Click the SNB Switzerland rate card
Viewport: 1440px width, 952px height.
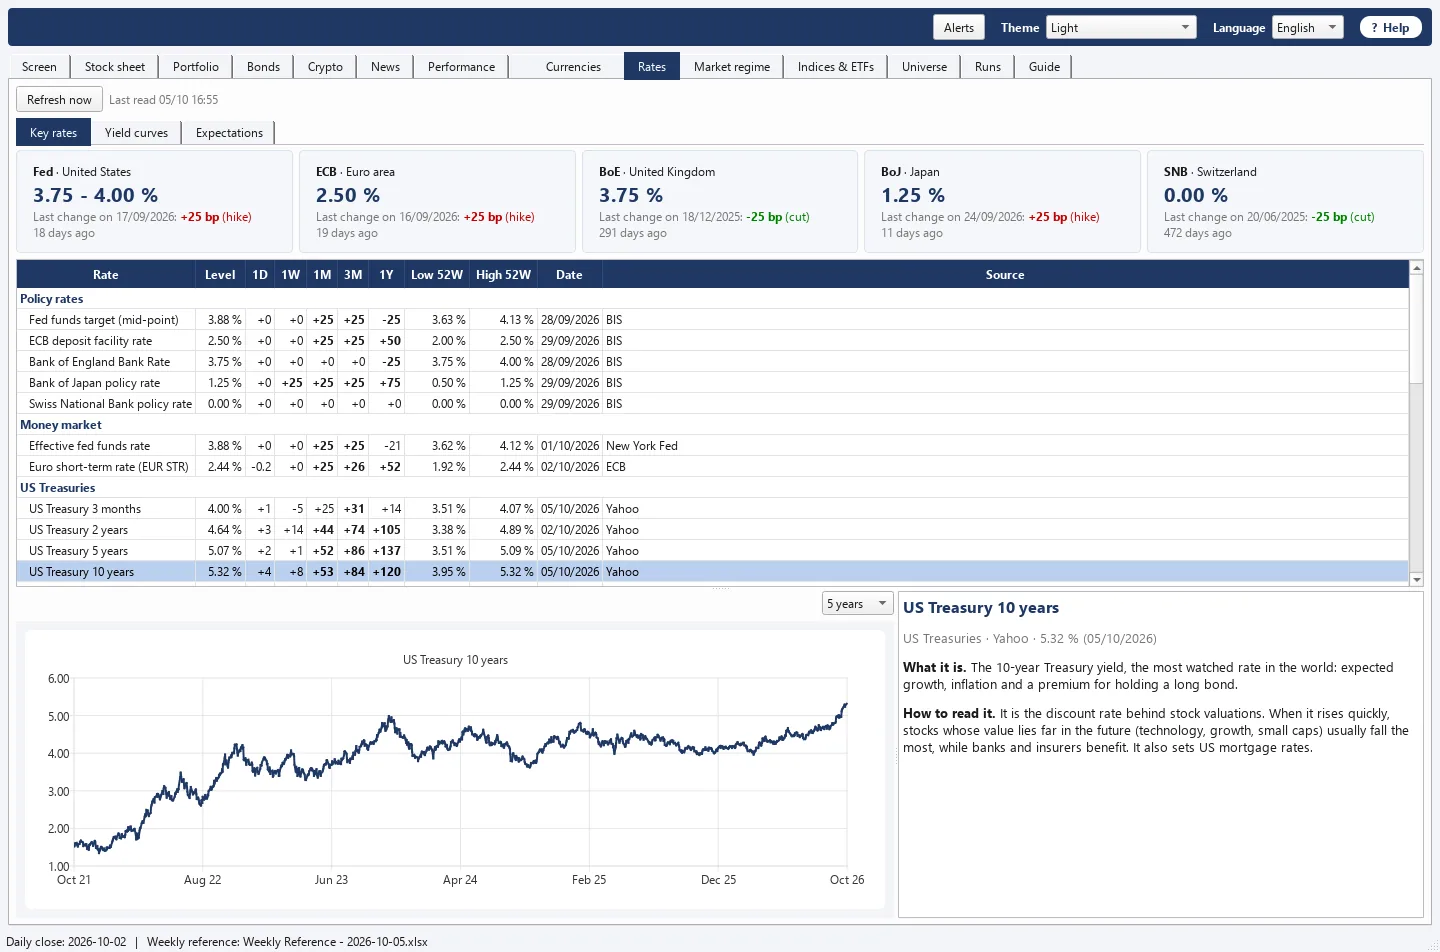[1285, 201]
